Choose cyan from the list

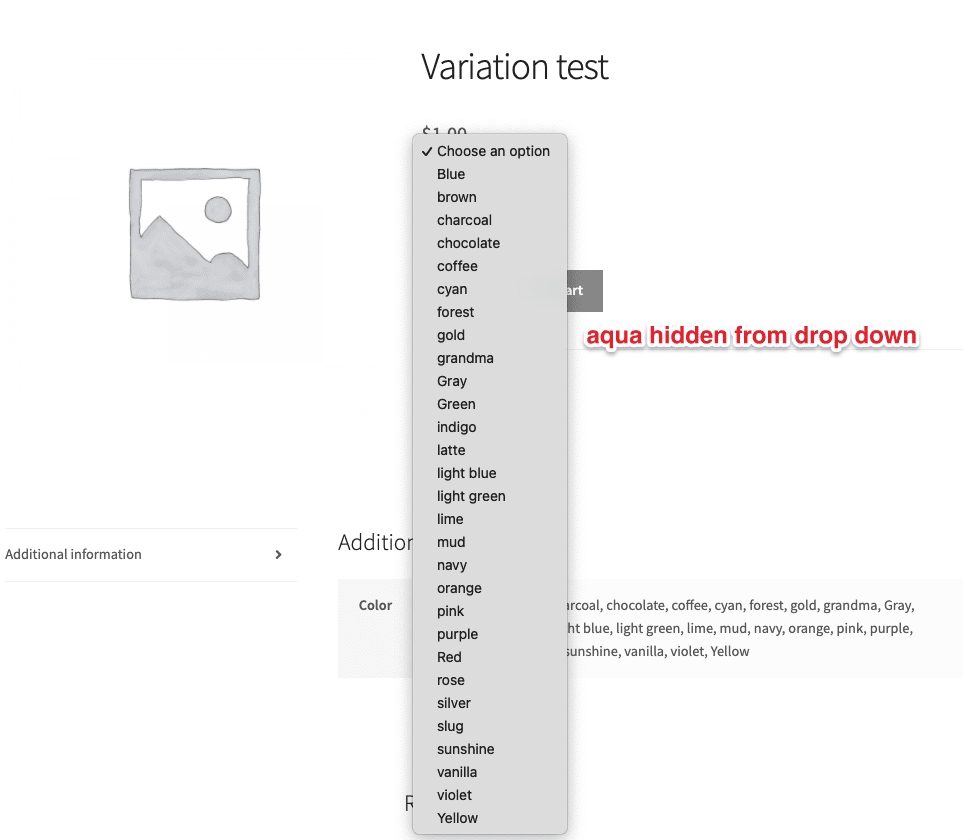(x=451, y=289)
